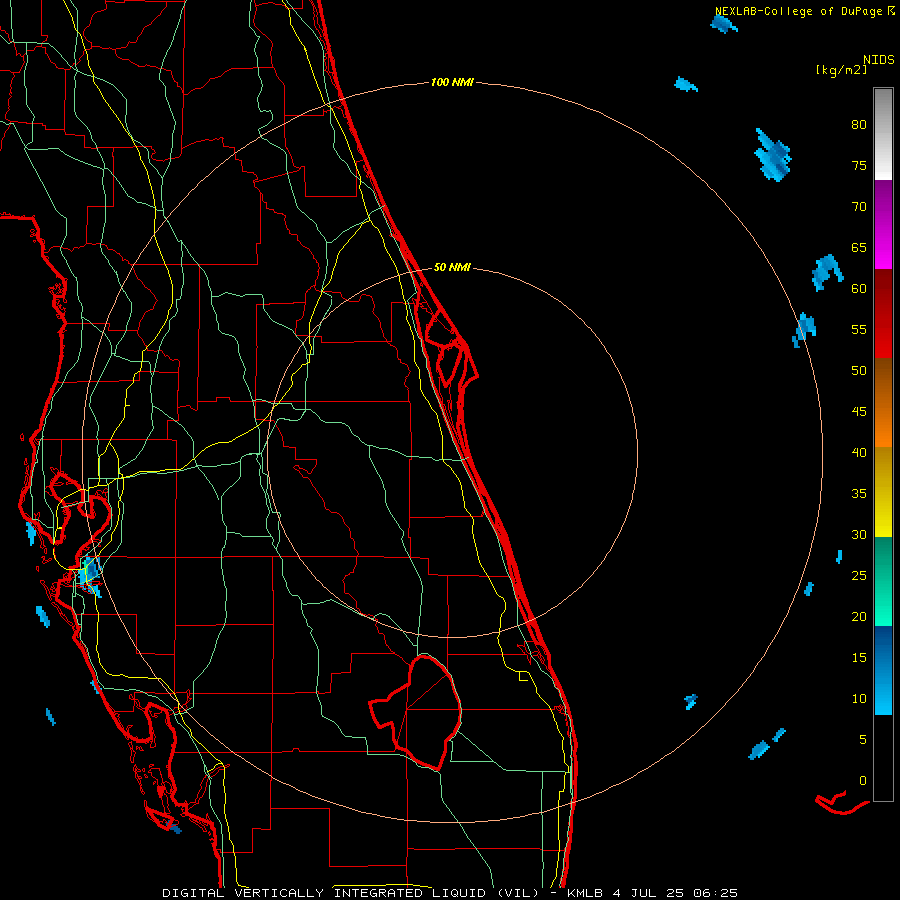Select the 5 legend value
Screen dimensions: 900x900
tap(863, 740)
